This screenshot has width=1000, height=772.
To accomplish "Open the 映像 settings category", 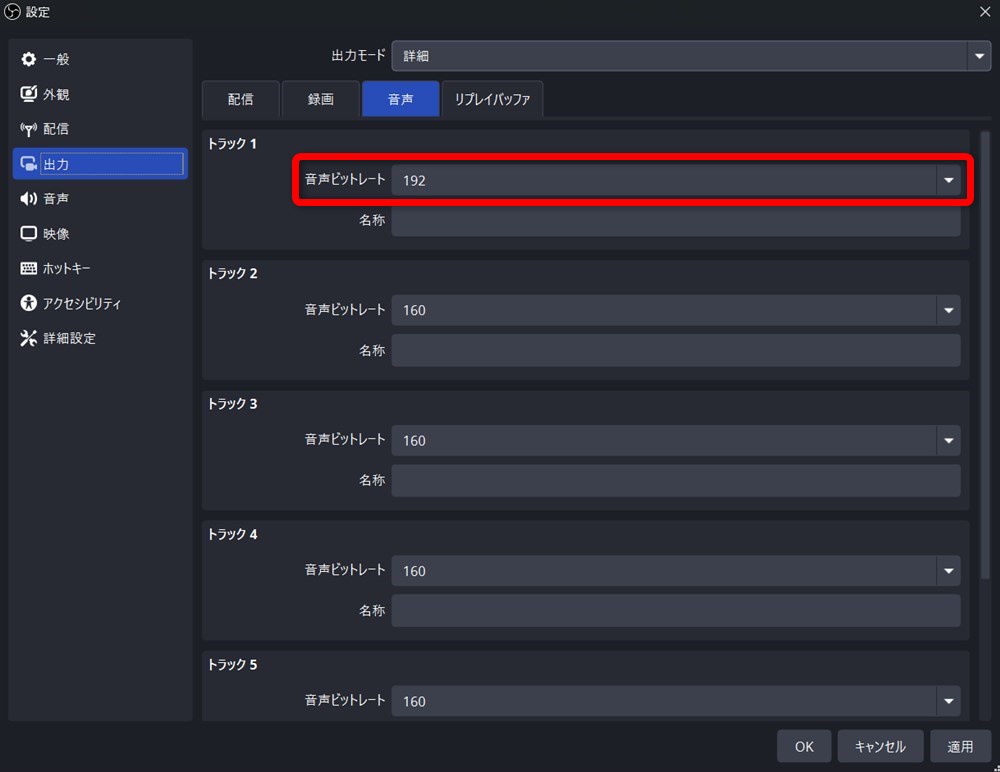I will pyautogui.click(x=100, y=234).
